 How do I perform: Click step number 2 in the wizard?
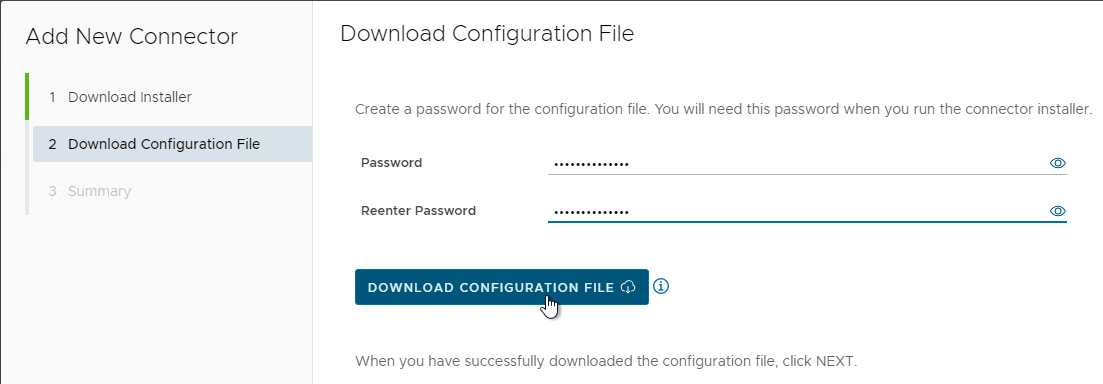tap(52, 144)
